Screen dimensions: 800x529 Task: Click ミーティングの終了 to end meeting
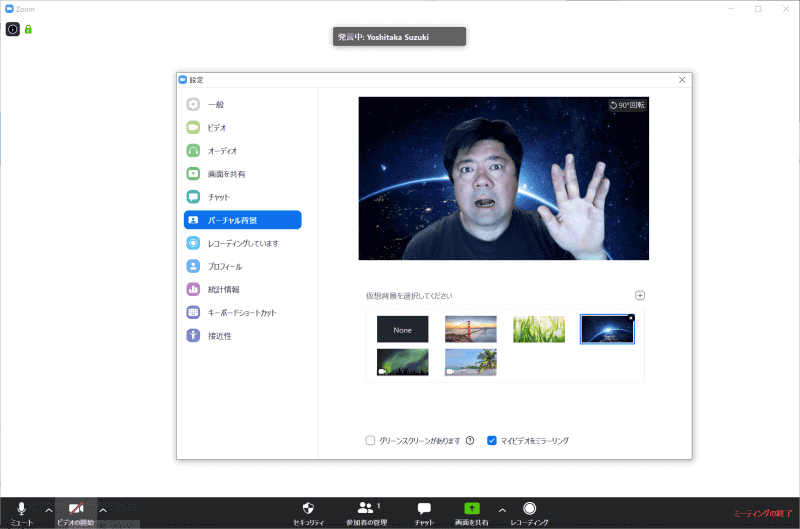point(763,513)
